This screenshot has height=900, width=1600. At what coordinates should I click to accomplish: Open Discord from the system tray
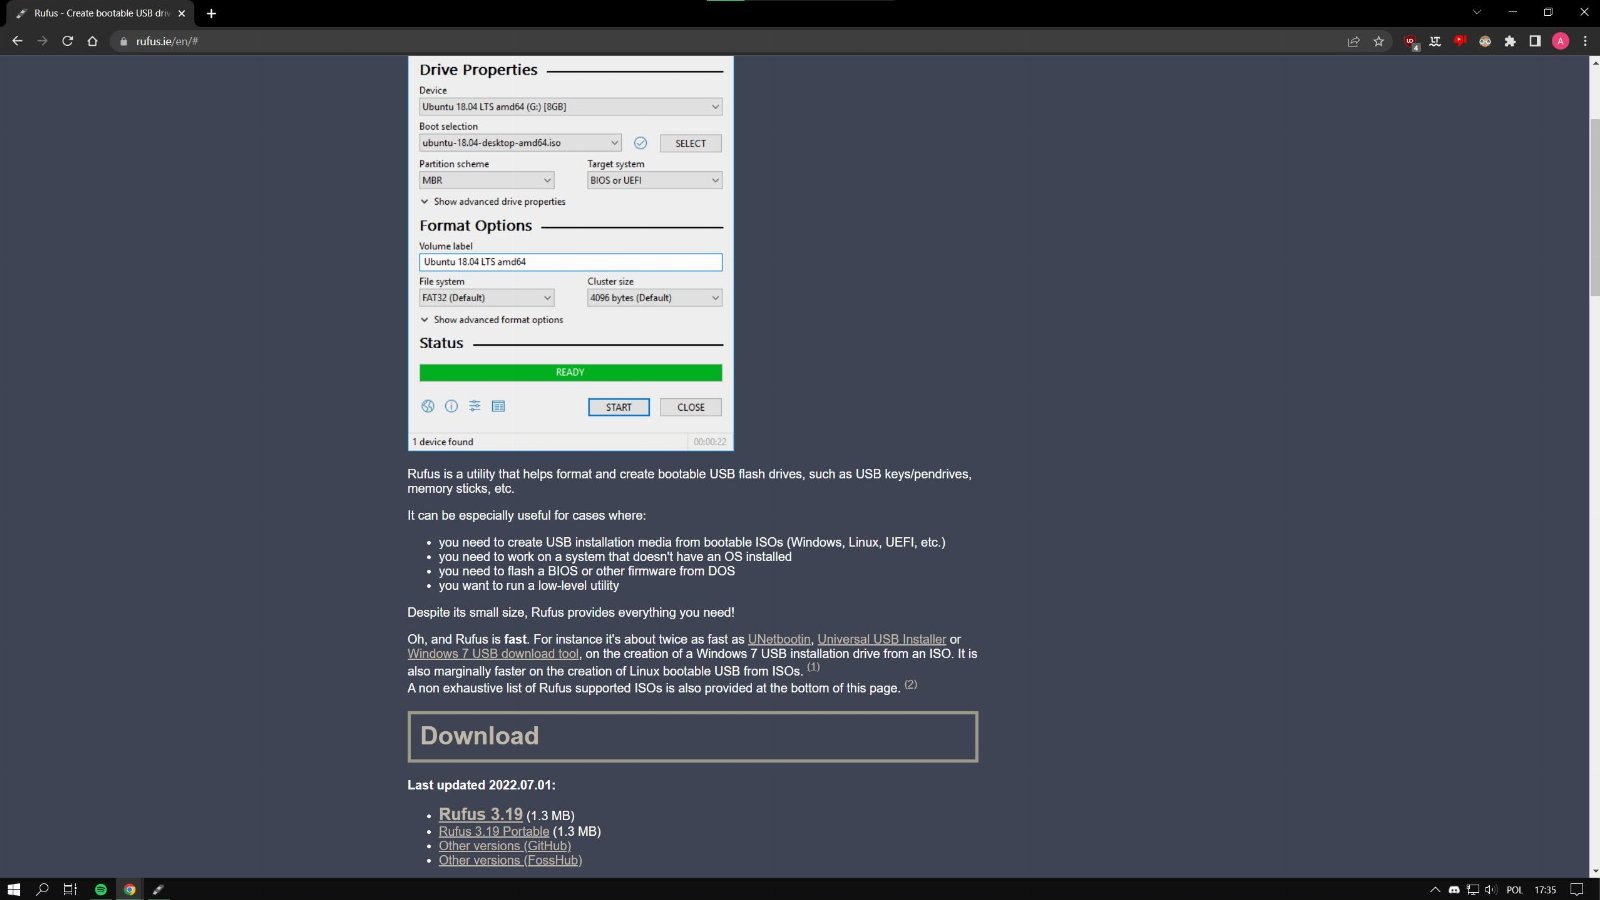point(1454,889)
